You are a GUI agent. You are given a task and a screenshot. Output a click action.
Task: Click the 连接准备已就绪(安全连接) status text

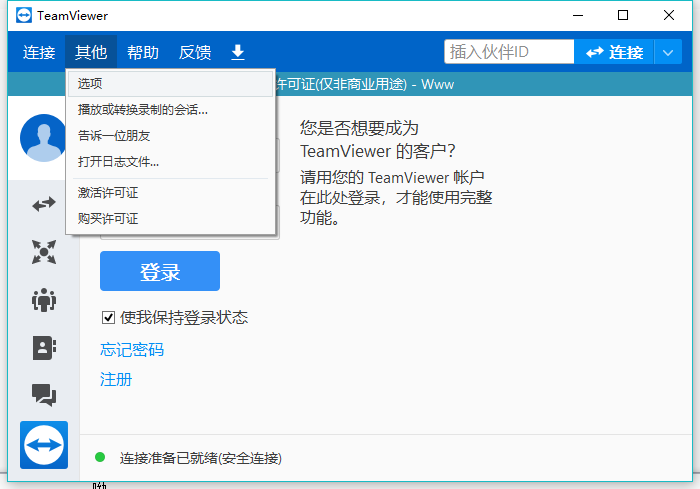(x=200, y=458)
